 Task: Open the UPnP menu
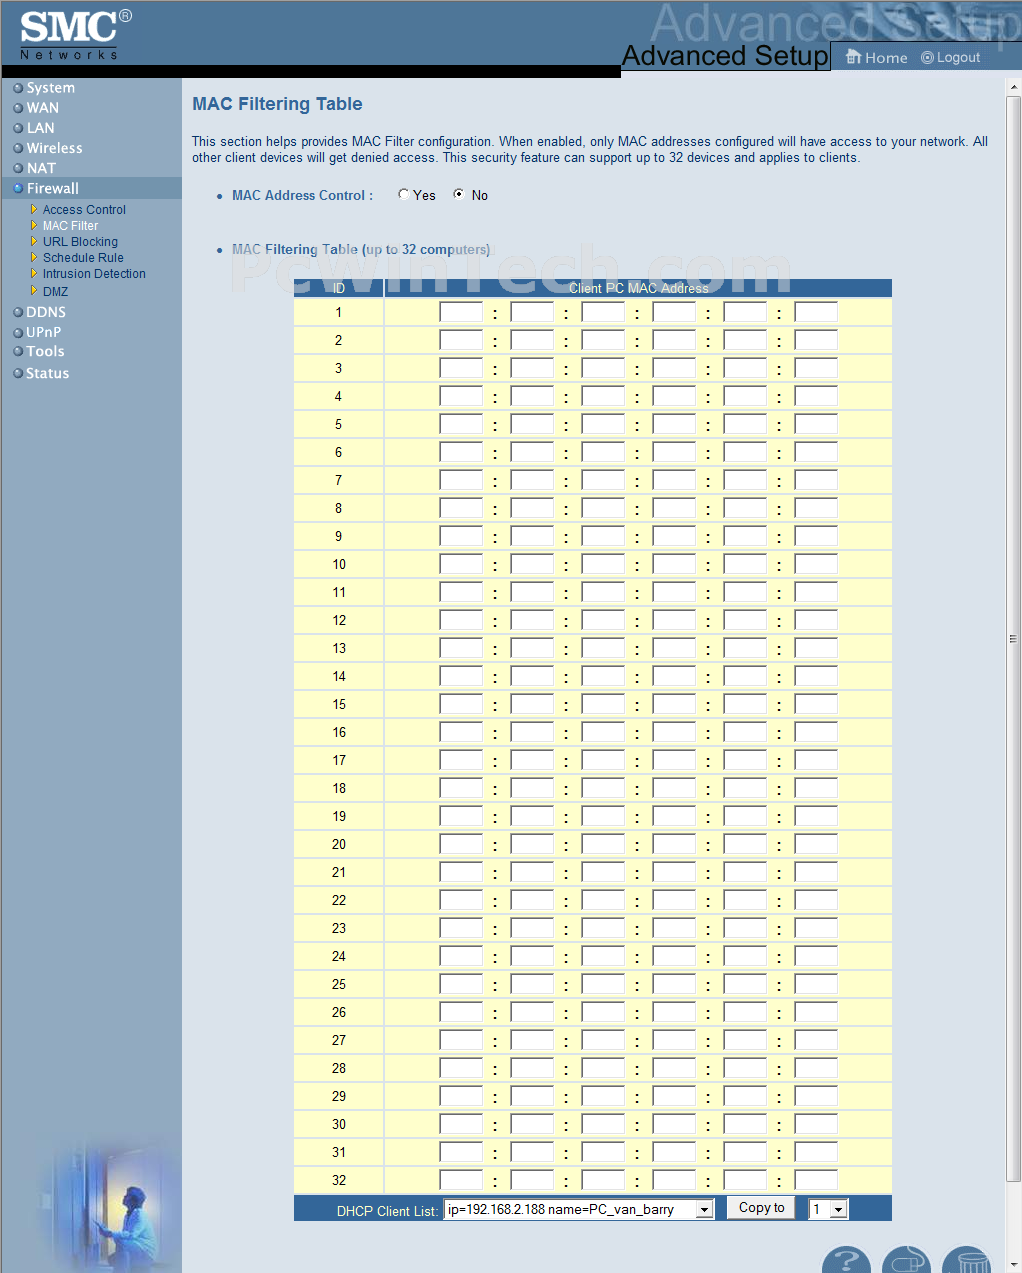(44, 332)
